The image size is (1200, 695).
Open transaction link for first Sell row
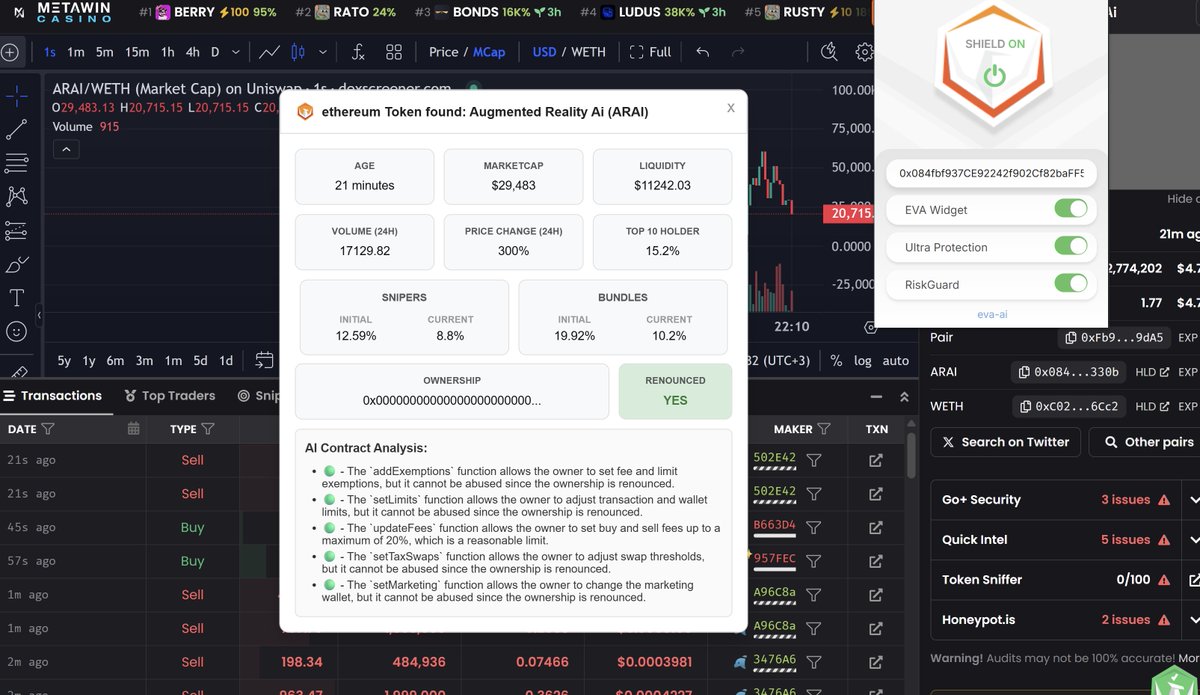(x=876, y=460)
